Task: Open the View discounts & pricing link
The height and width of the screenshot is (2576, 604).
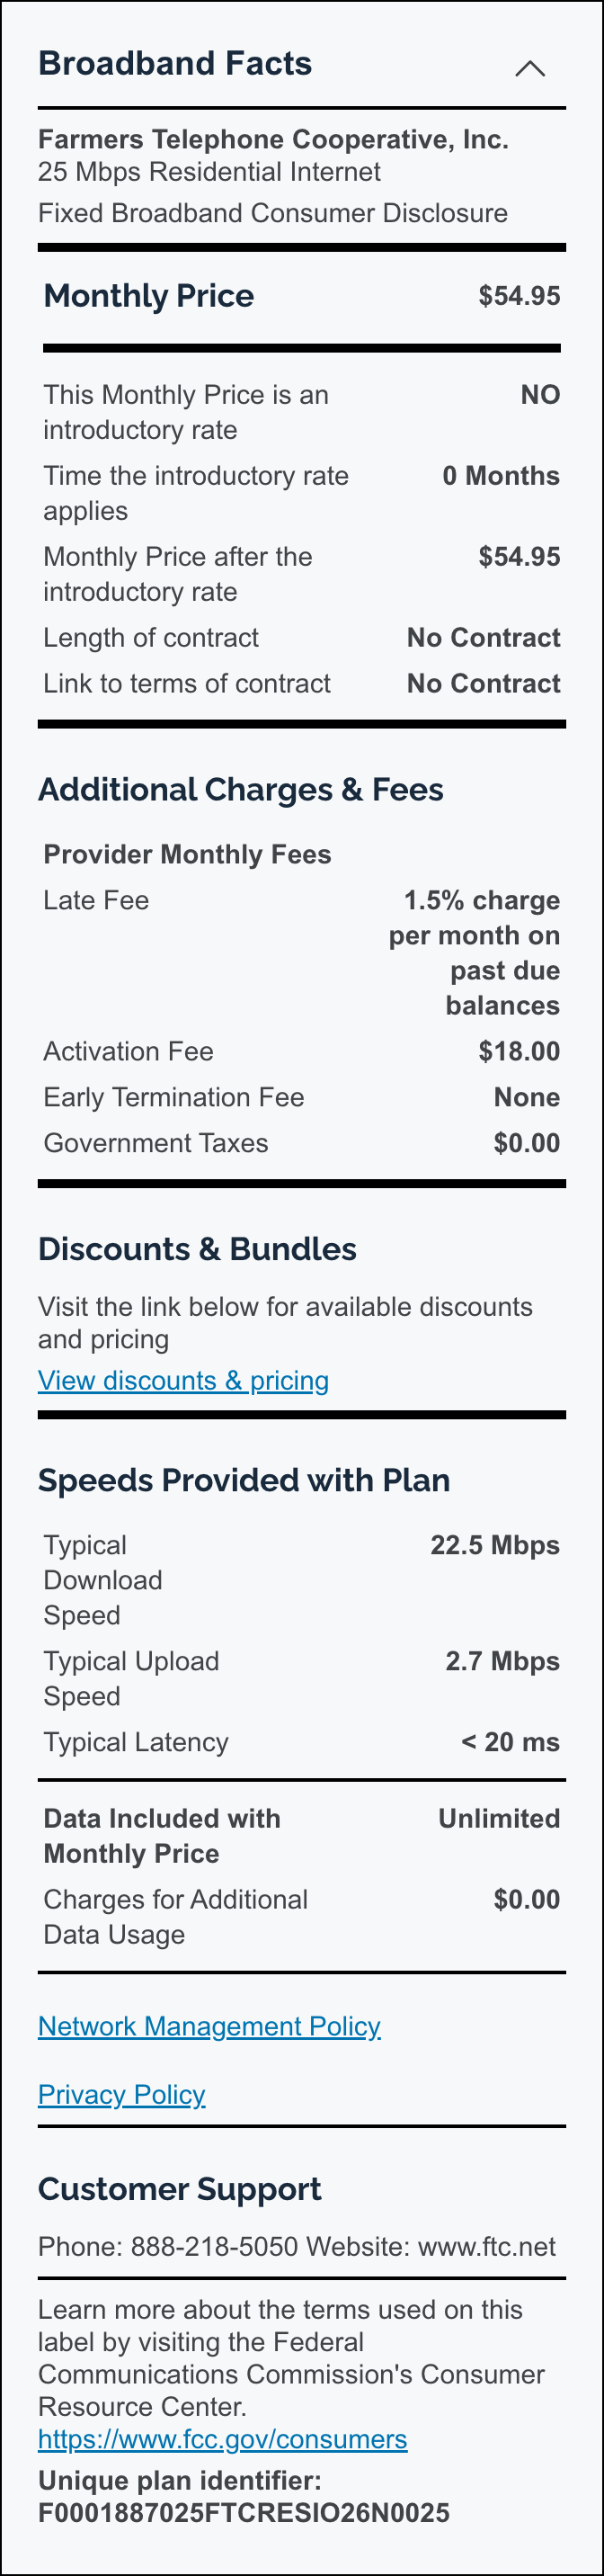Action: coord(183,1380)
